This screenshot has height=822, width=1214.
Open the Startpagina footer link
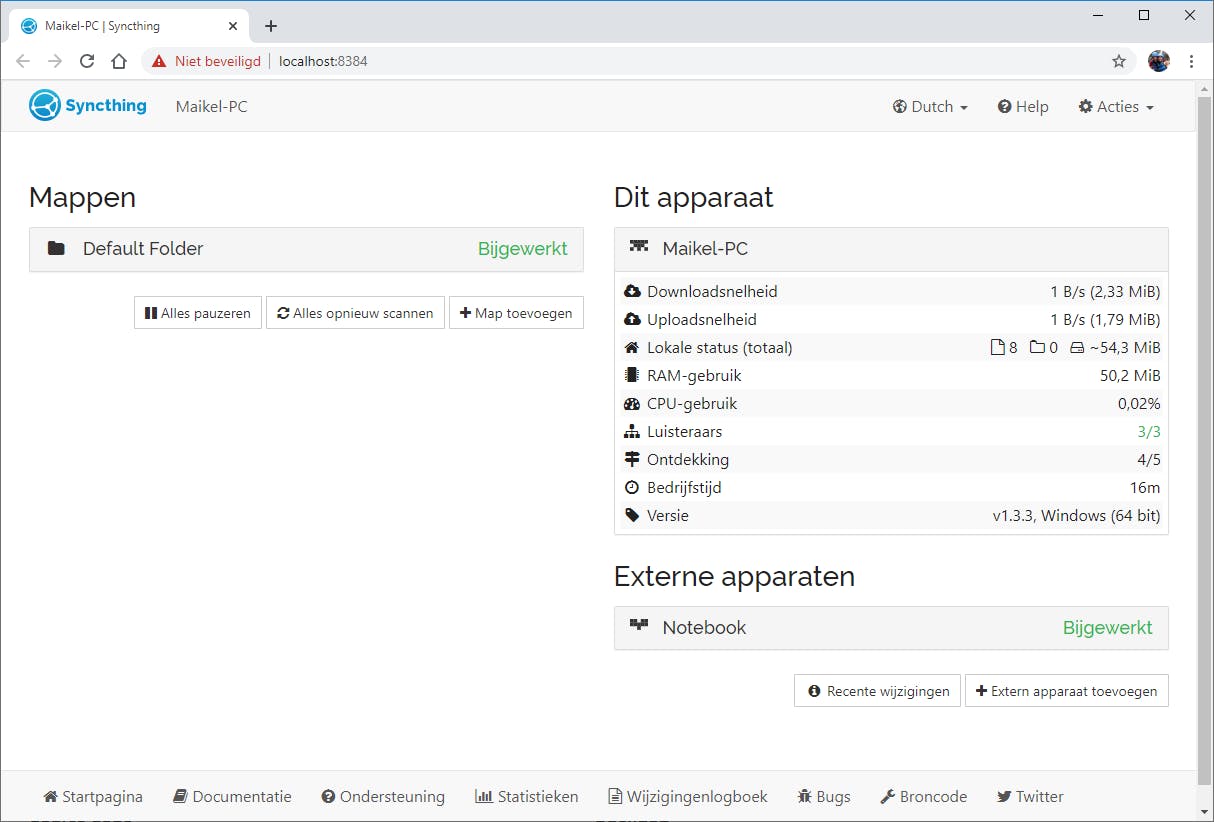[93, 797]
